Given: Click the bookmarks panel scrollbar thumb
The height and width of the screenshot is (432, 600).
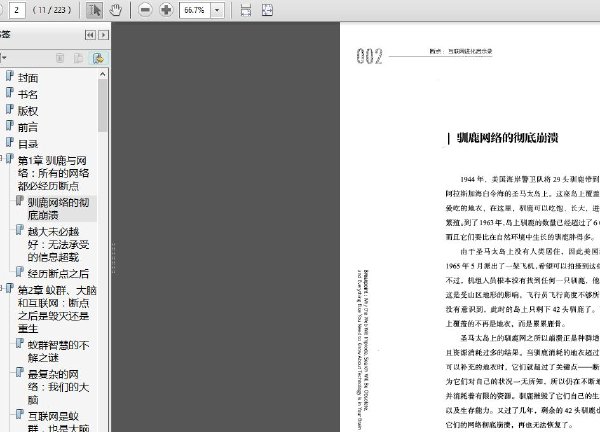Looking at the screenshot, I should tap(103, 106).
